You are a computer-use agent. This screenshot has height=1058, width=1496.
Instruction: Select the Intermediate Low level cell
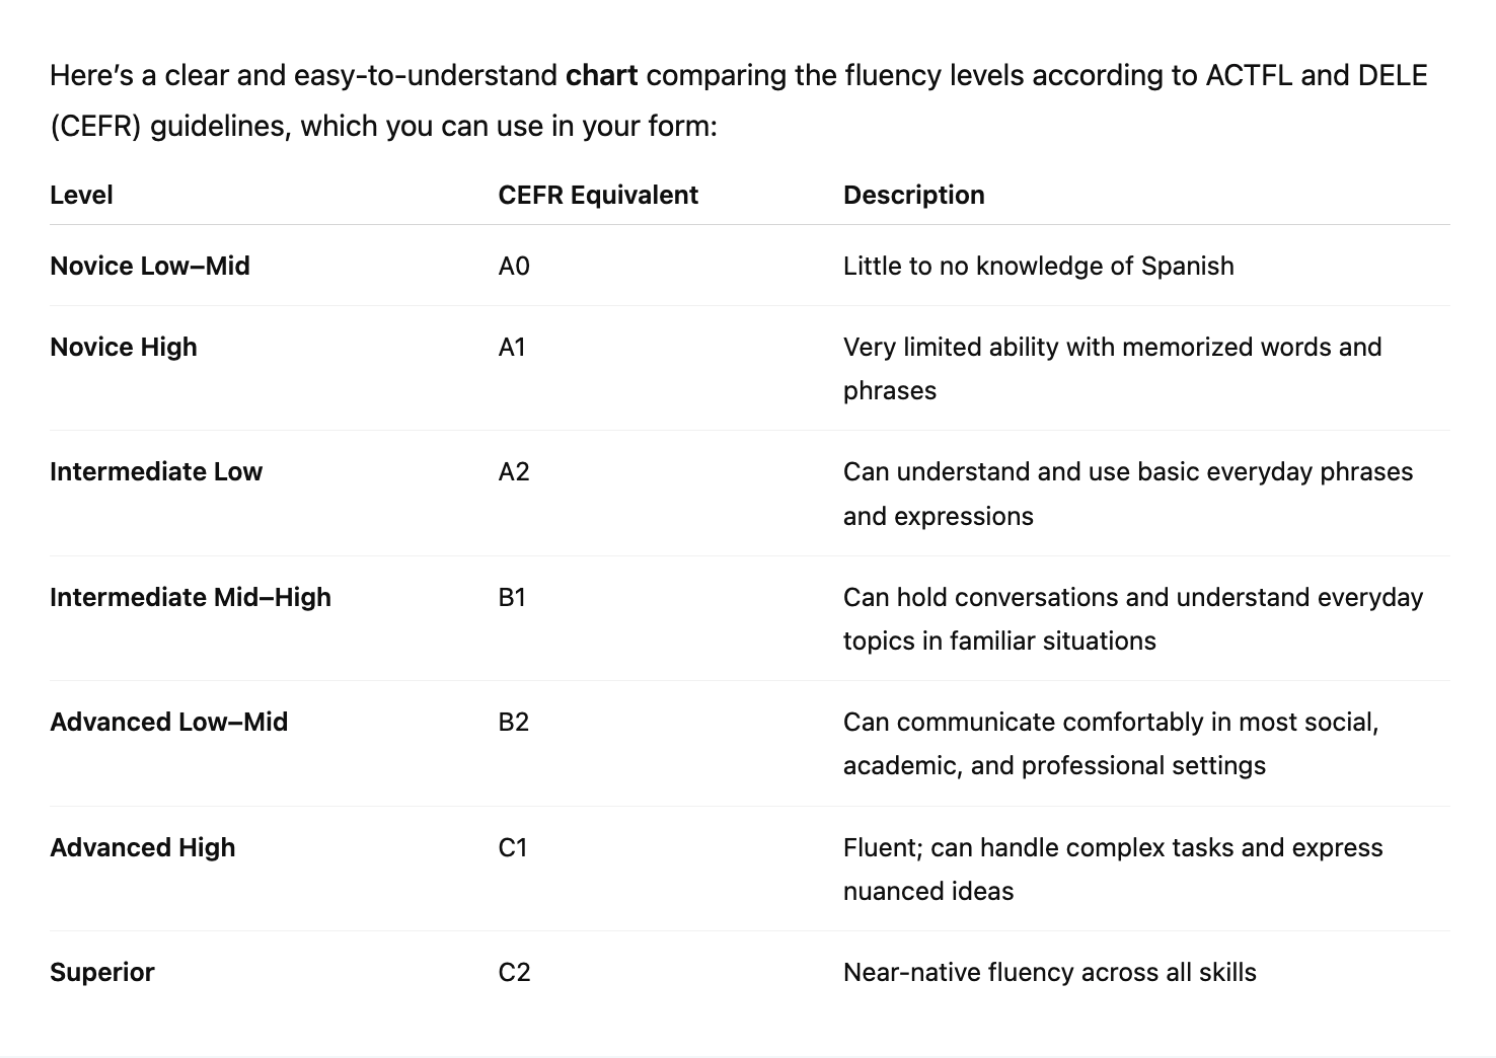point(156,472)
